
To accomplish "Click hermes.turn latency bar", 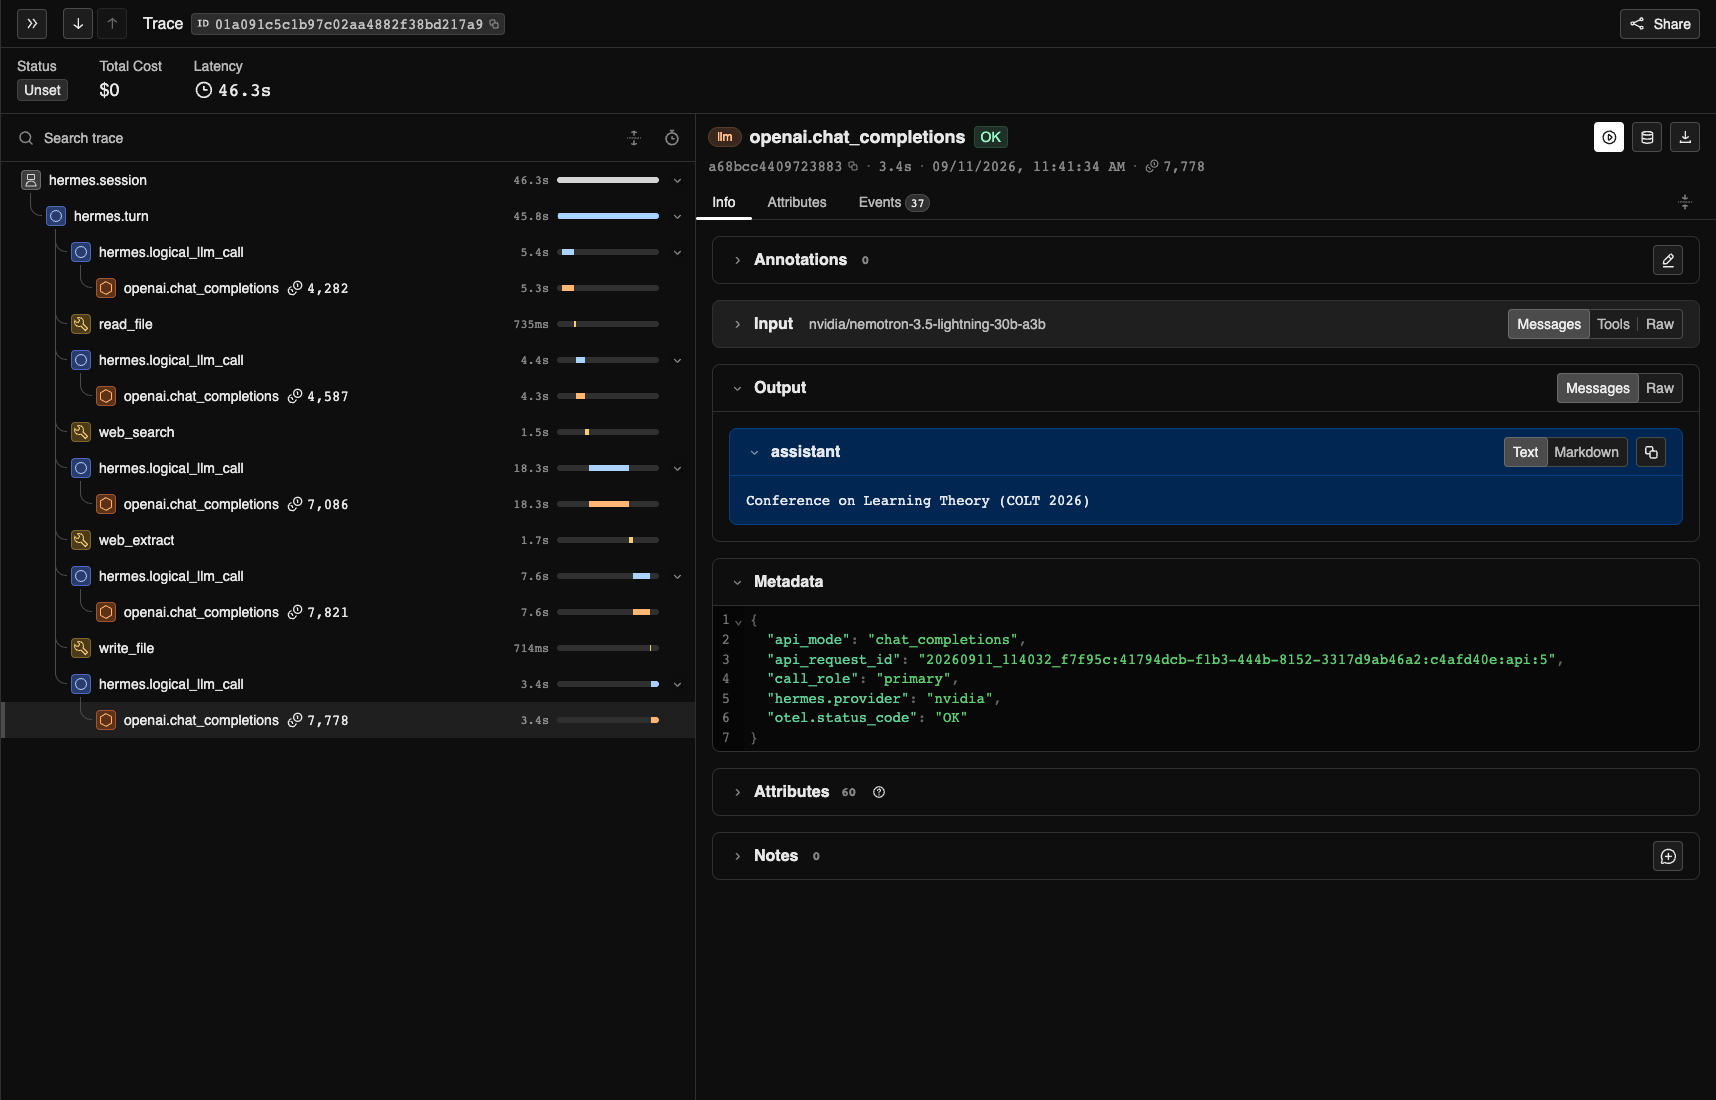I will pos(608,216).
